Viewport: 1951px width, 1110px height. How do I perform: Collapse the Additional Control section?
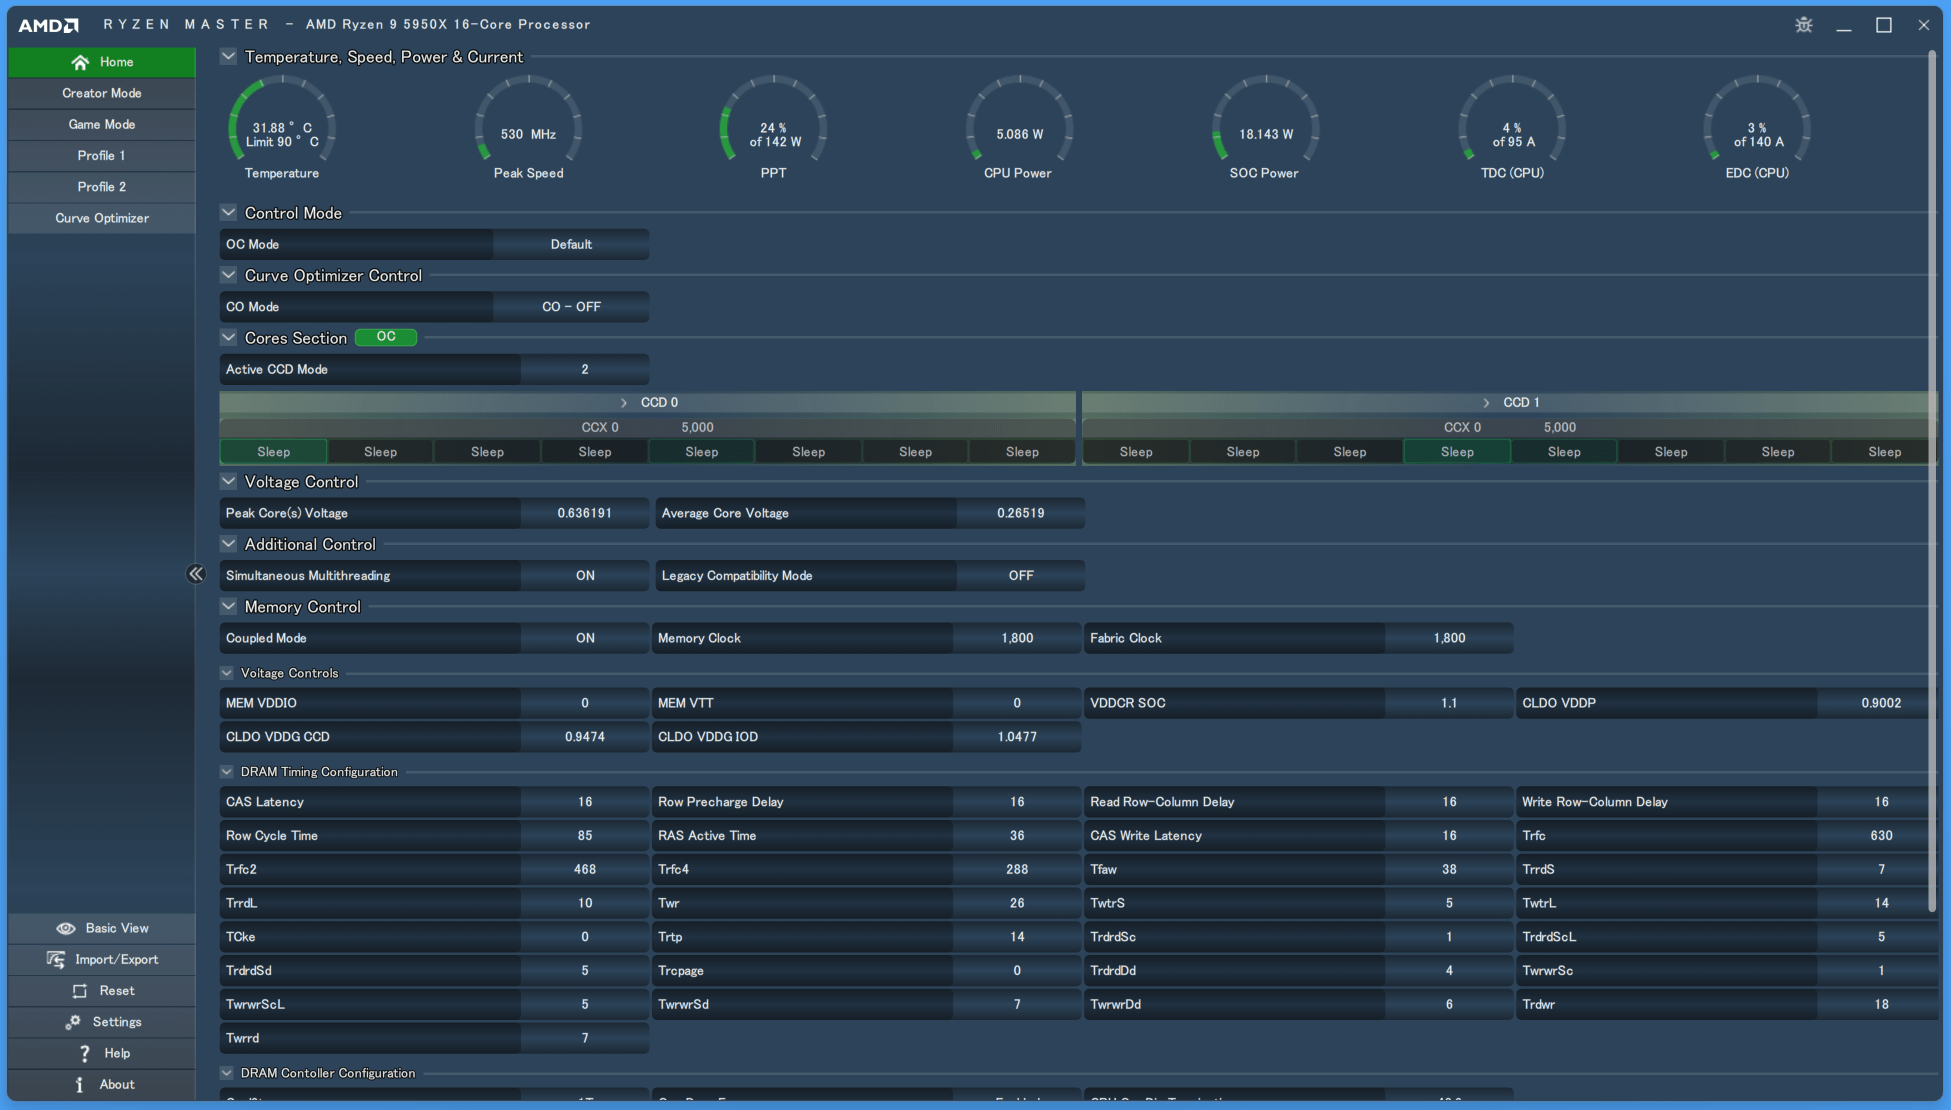coord(228,543)
